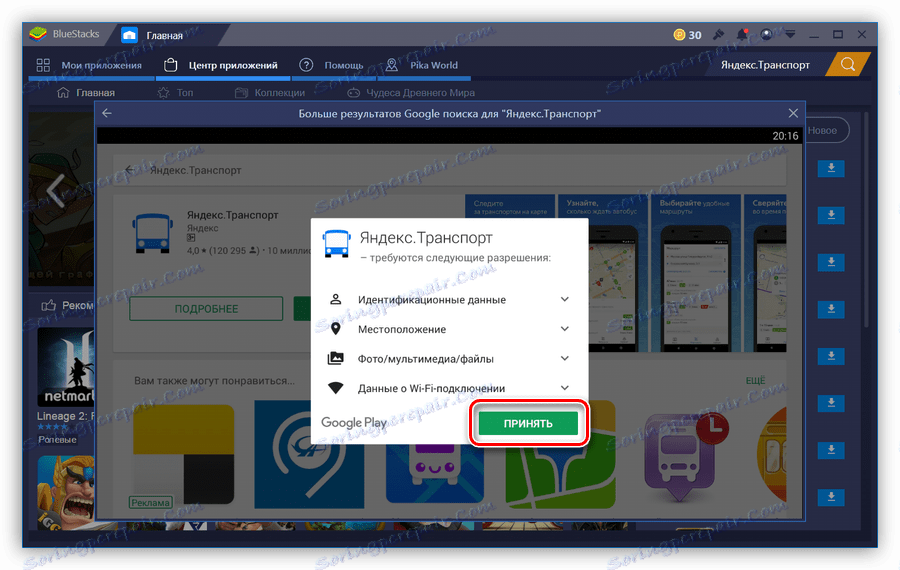Go to Главная in the sub-navigation
Viewport: 900px width, 570px height.
[x=86, y=92]
